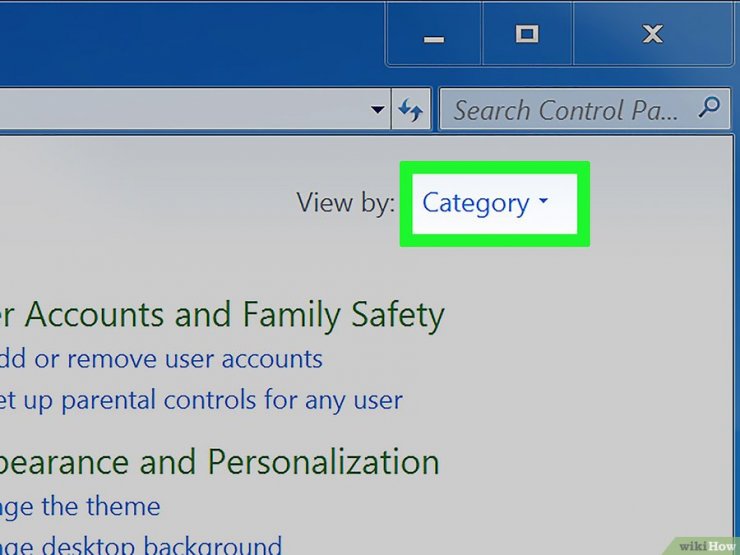The height and width of the screenshot is (555, 740).
Task: Click the magnifier icon in the search box
Action: pos(708,108)
